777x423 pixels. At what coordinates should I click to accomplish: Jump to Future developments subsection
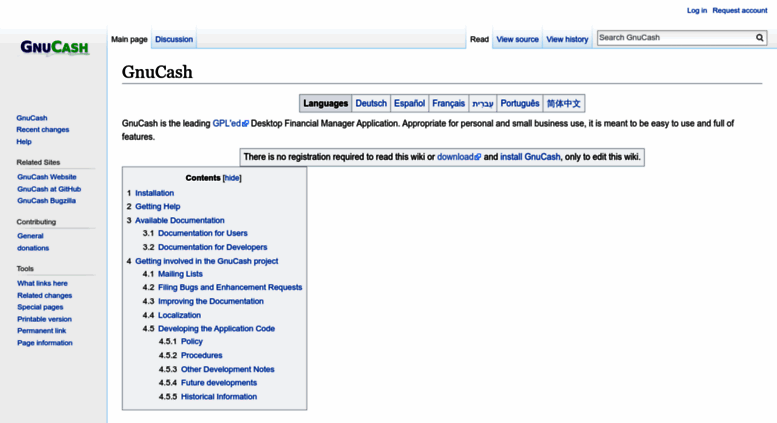click(x=219, y=382)
